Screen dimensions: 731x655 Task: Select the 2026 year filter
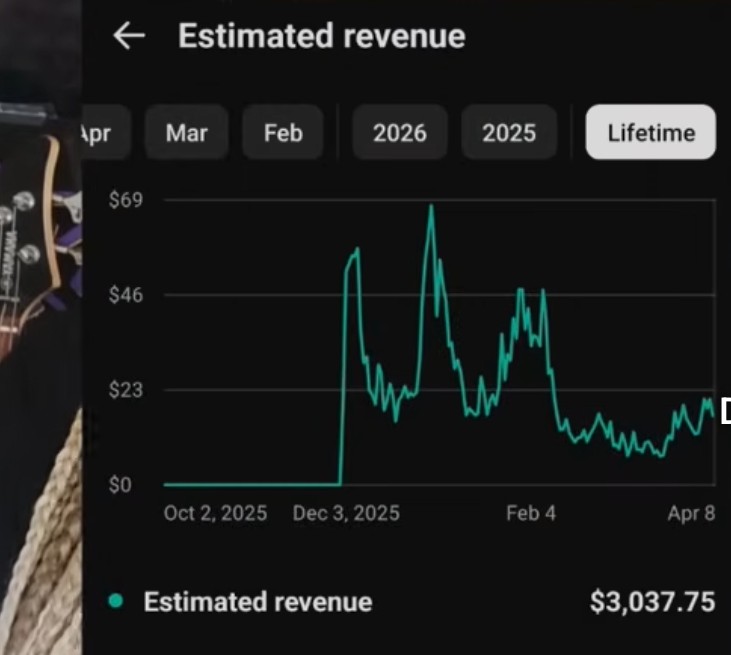click(399, 133)
